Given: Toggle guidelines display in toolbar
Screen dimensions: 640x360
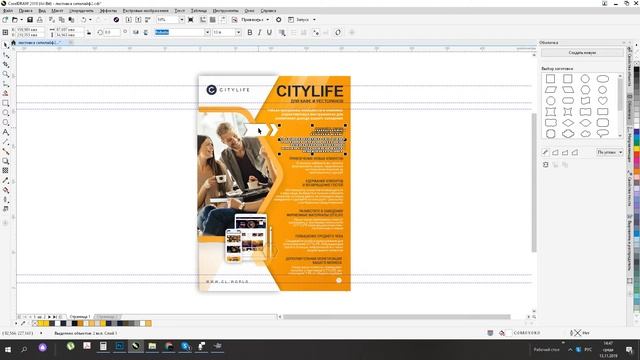Looking at the screenshot, I should point(223,20).
